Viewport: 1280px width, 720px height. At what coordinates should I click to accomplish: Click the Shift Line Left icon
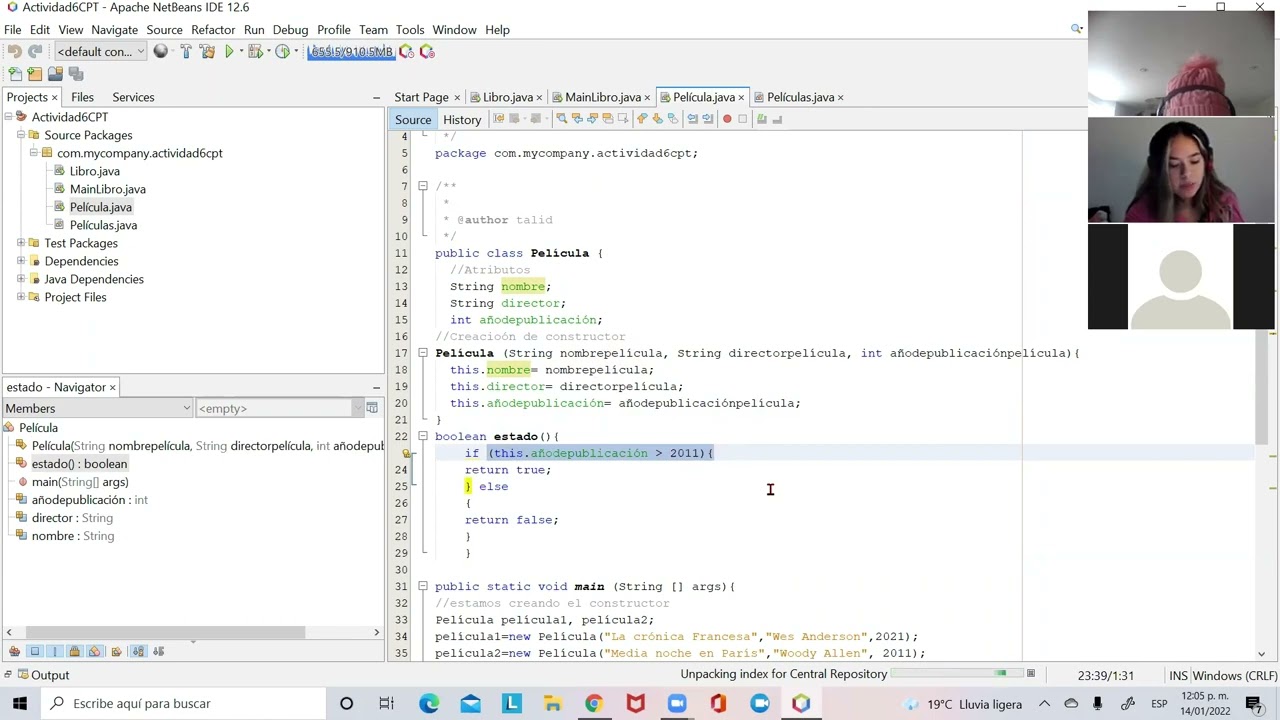coord(691,119)
